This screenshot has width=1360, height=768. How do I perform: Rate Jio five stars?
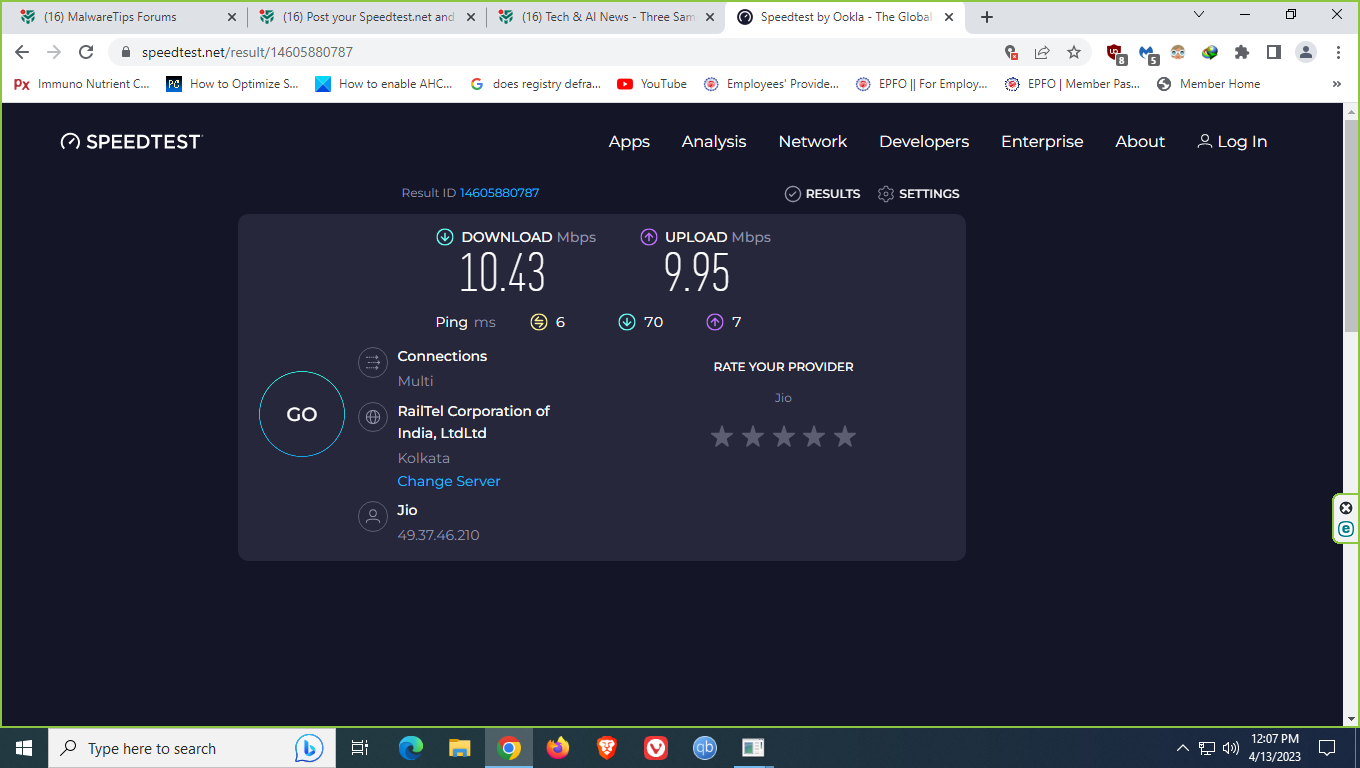click(845, 436)
